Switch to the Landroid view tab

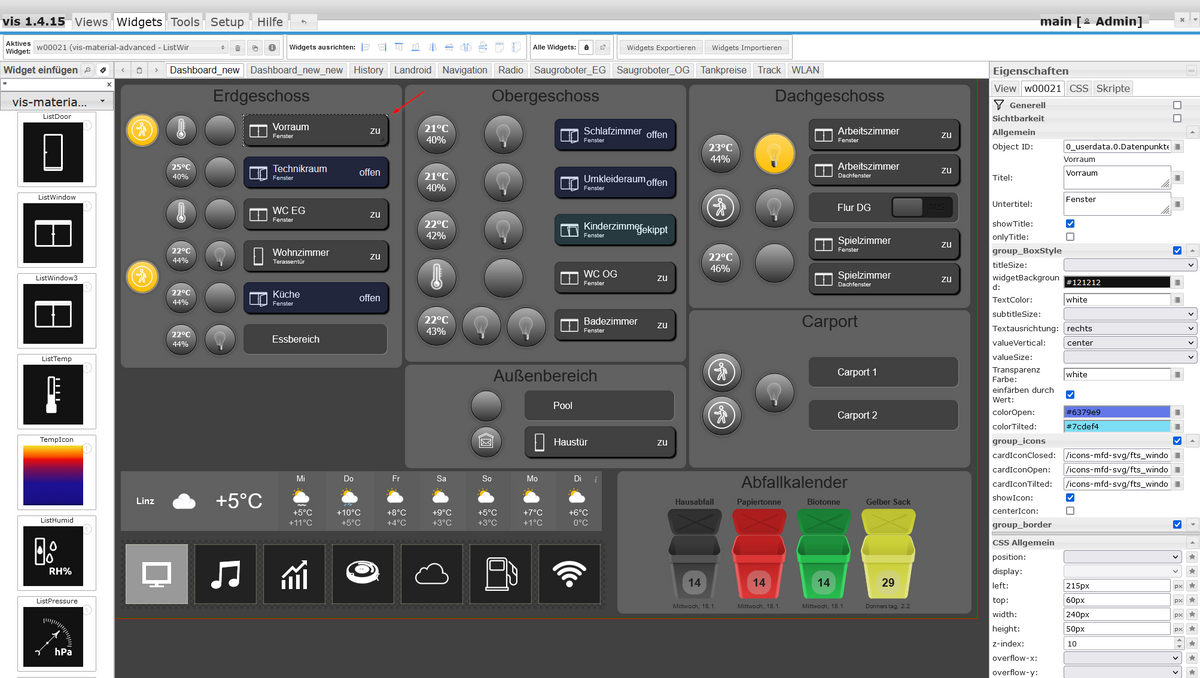tap(413, 70)
